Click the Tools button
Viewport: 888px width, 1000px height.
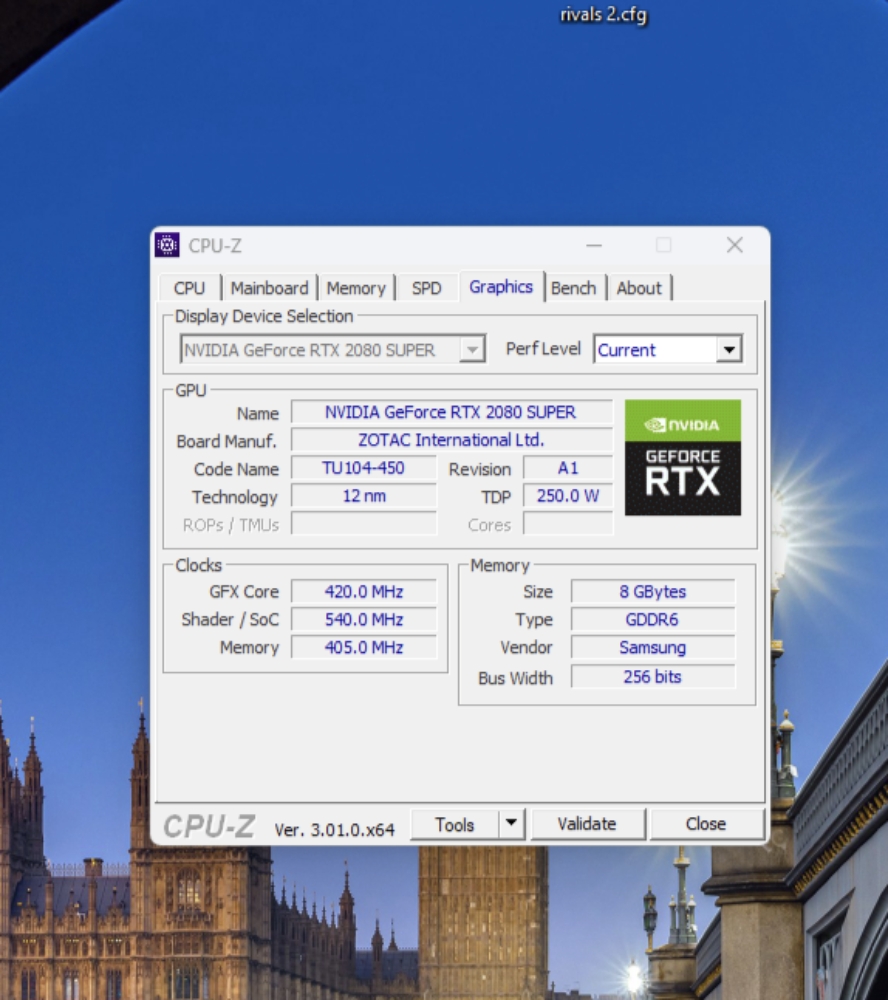(454, 825)
